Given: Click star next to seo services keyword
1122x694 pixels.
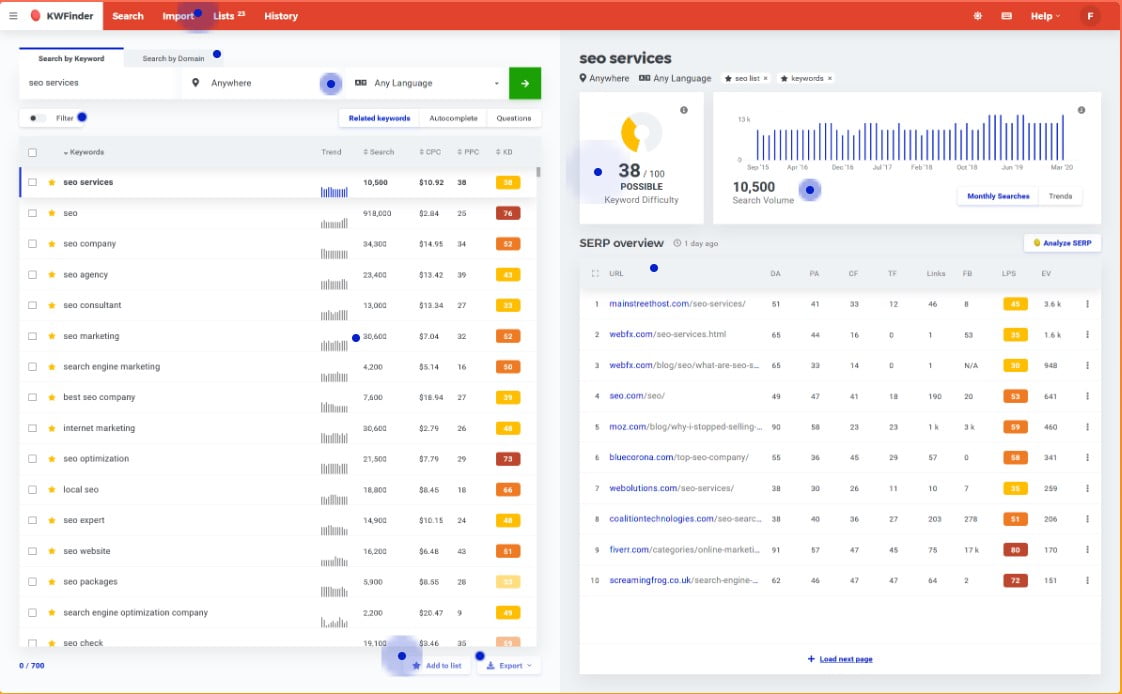Looking at the screenshot, I should click(x=52, y=182).
